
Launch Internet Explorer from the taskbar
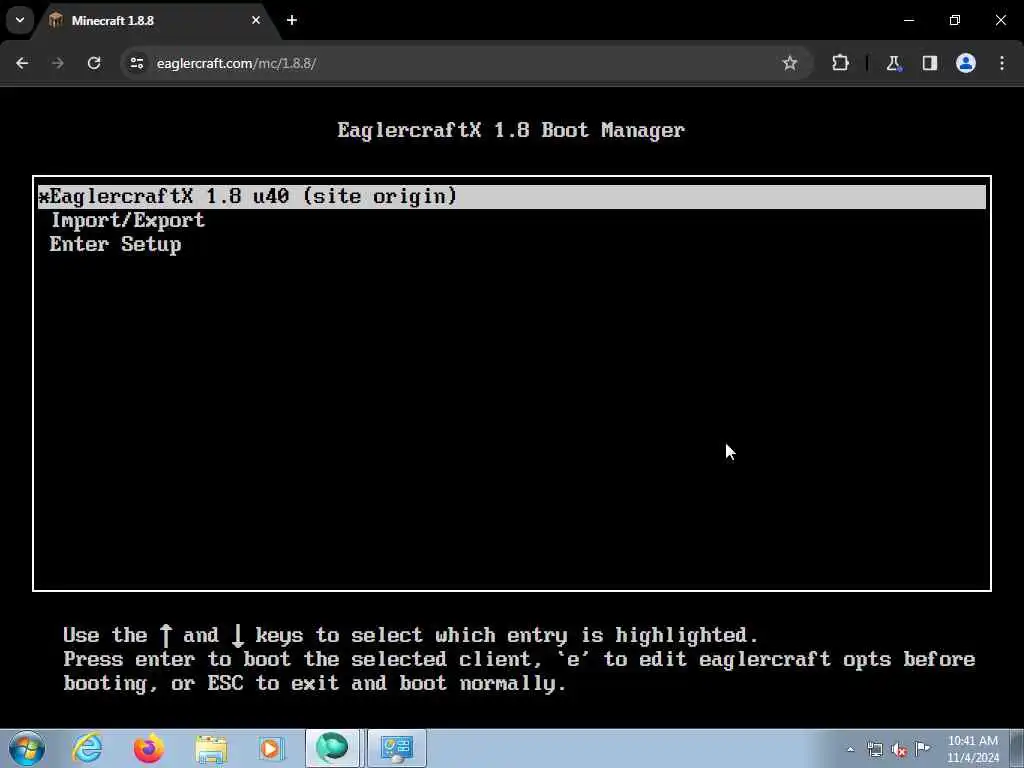click(88, 748)
